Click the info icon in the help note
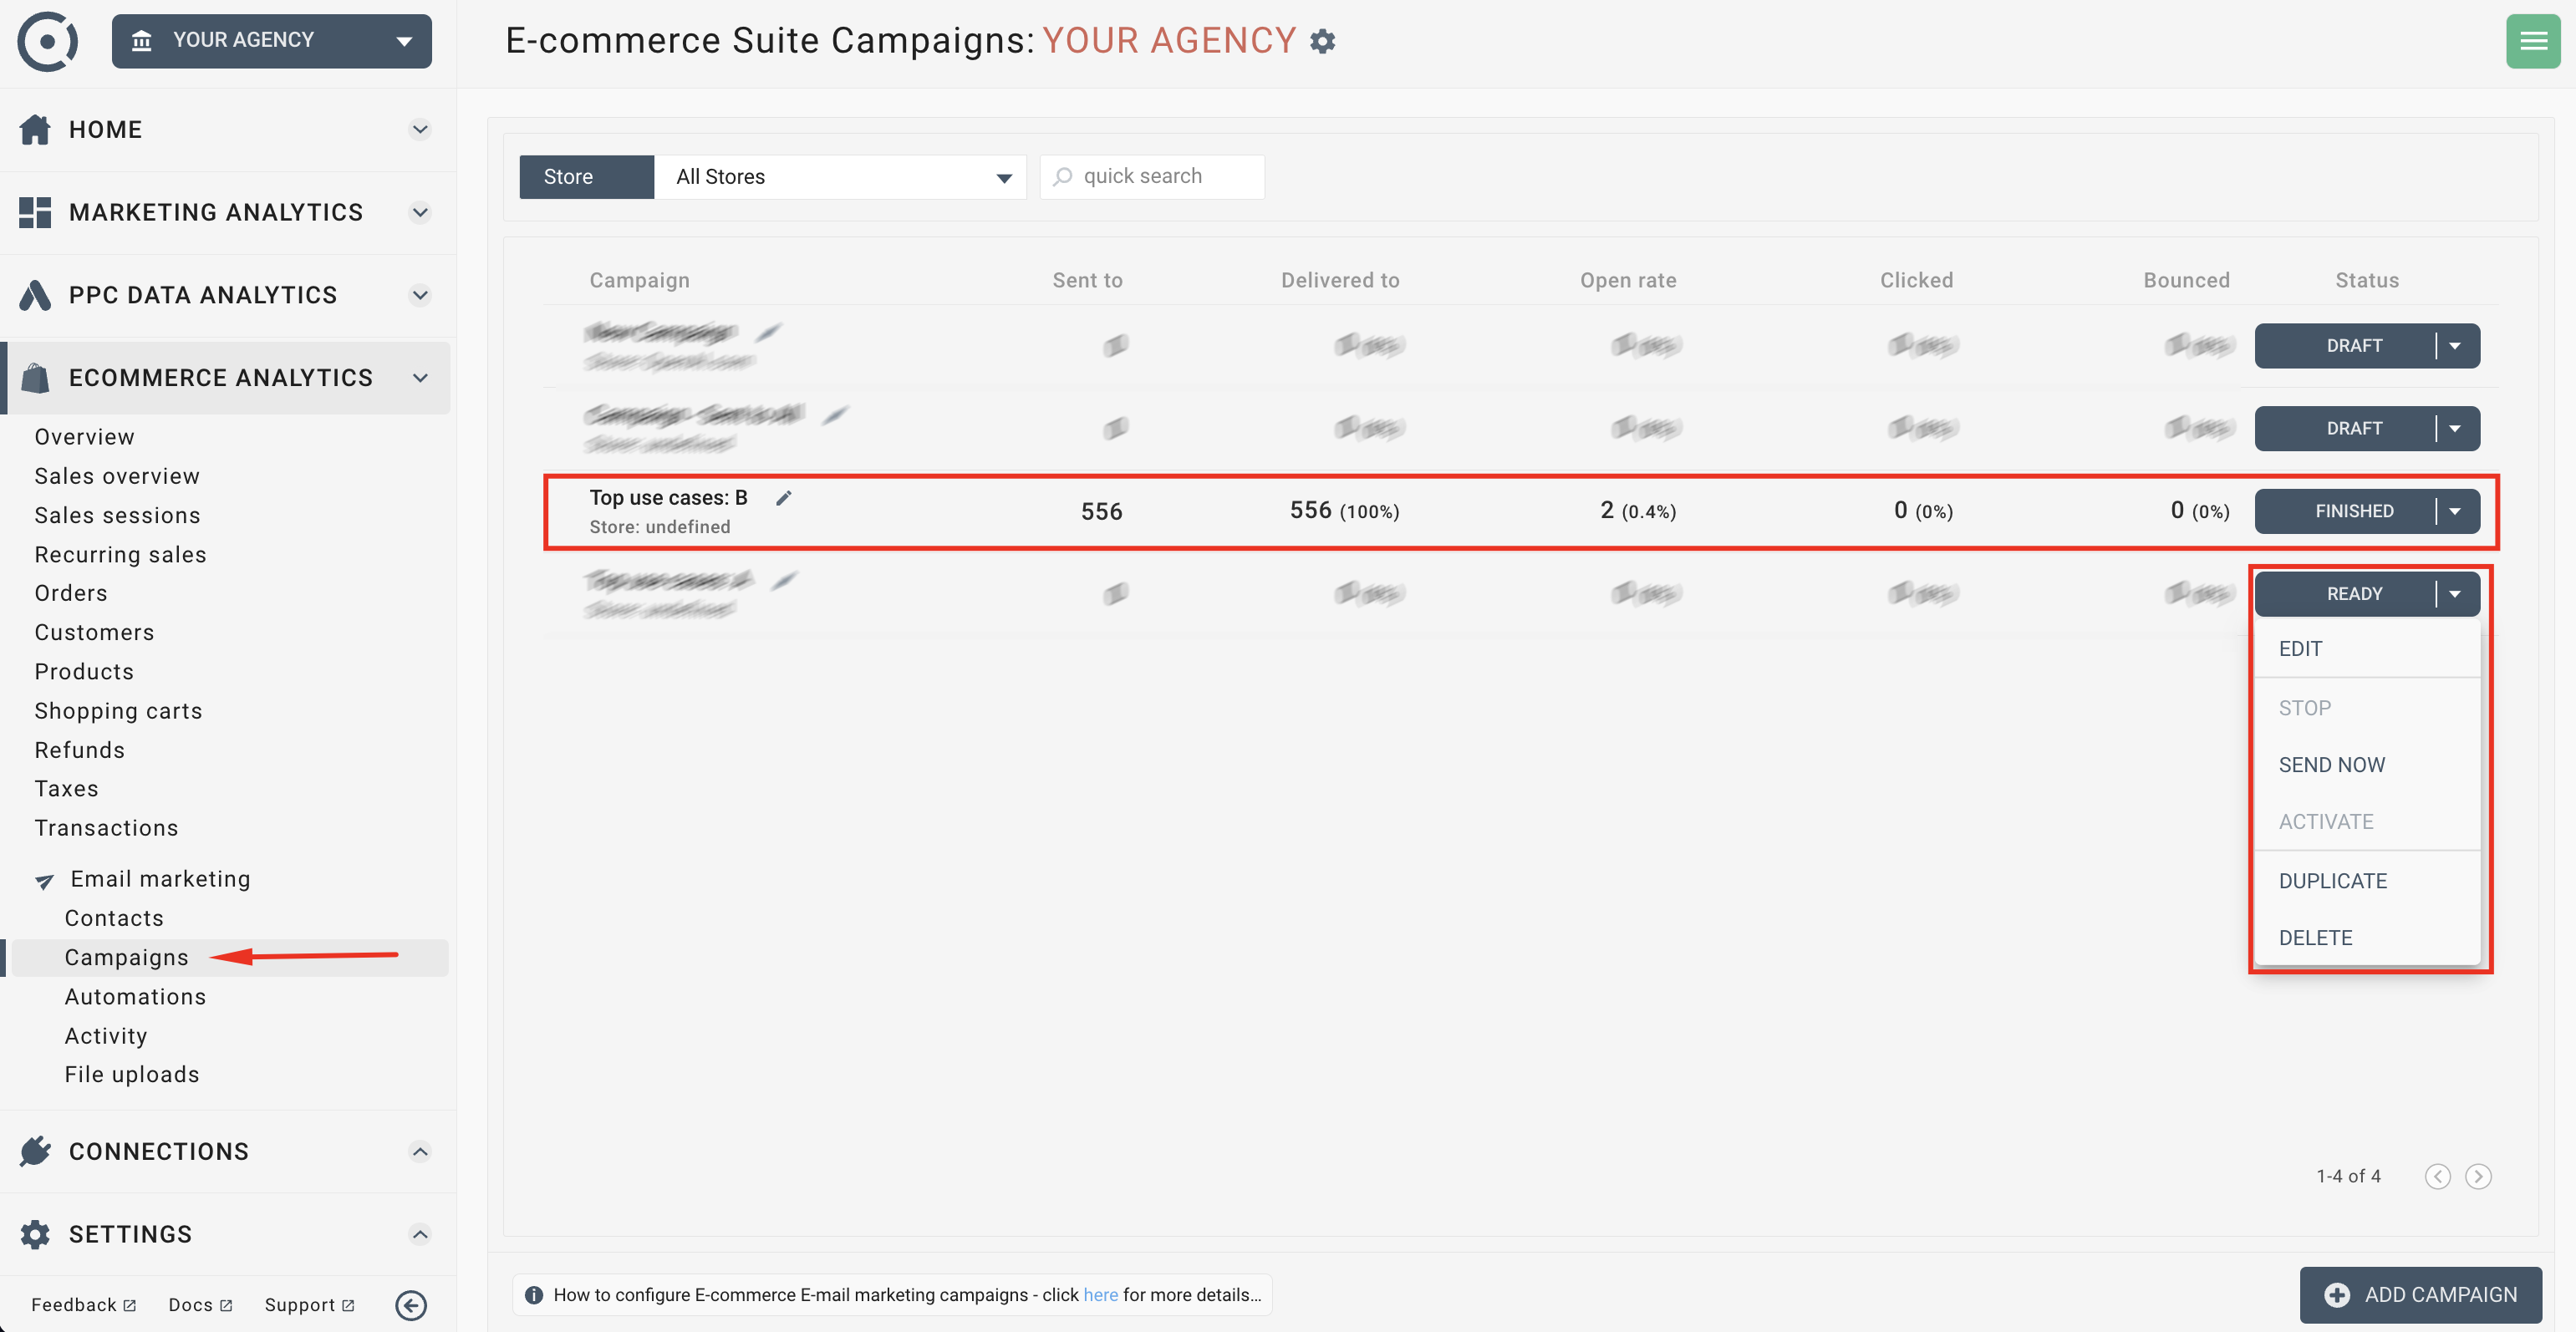 [x=534, y=1295]
